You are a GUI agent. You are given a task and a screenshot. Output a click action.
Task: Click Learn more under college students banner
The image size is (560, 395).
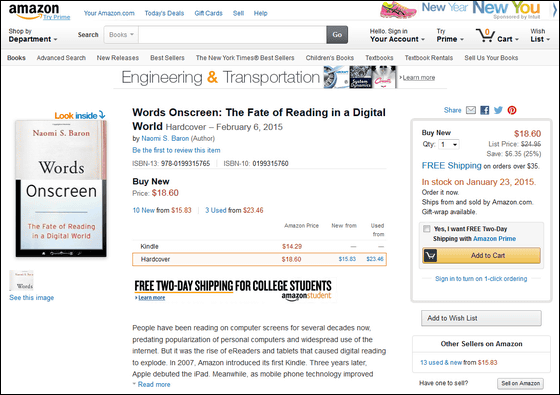coord(151,298)
